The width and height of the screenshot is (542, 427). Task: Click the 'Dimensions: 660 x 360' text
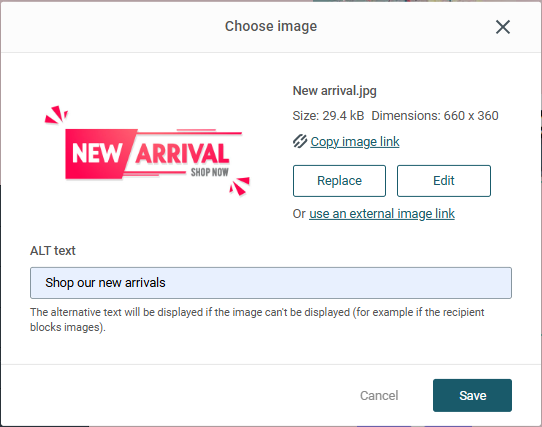click(x=434, y=115)
